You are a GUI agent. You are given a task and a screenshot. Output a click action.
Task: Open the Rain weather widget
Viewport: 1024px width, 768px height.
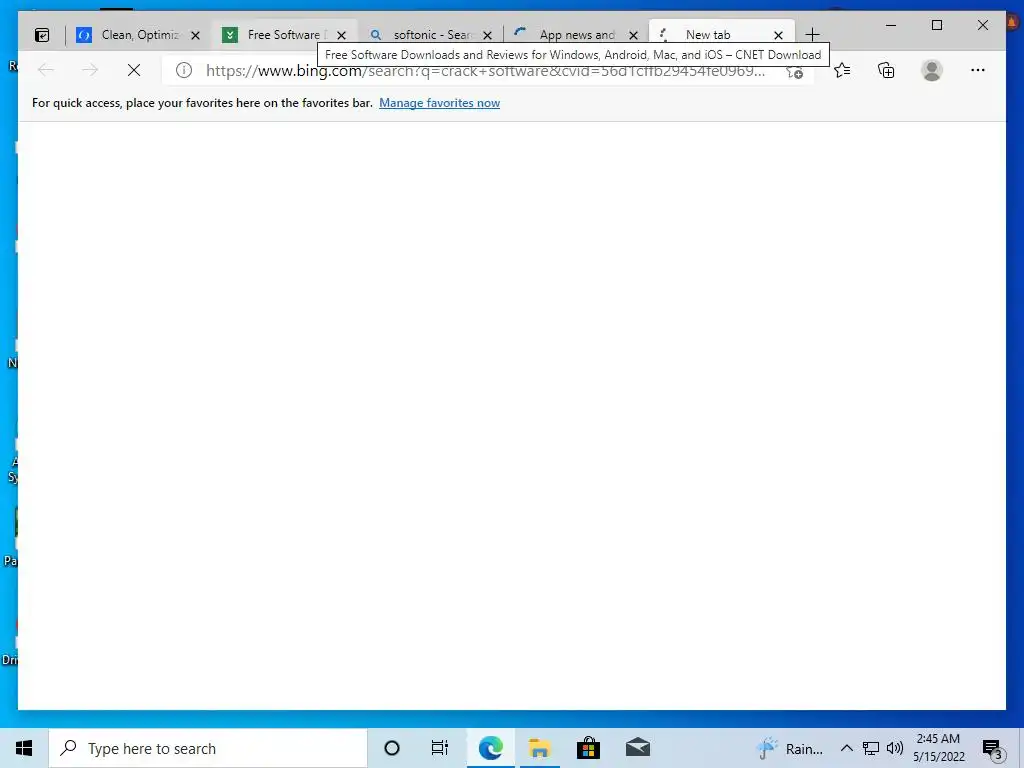coord(790,748)
